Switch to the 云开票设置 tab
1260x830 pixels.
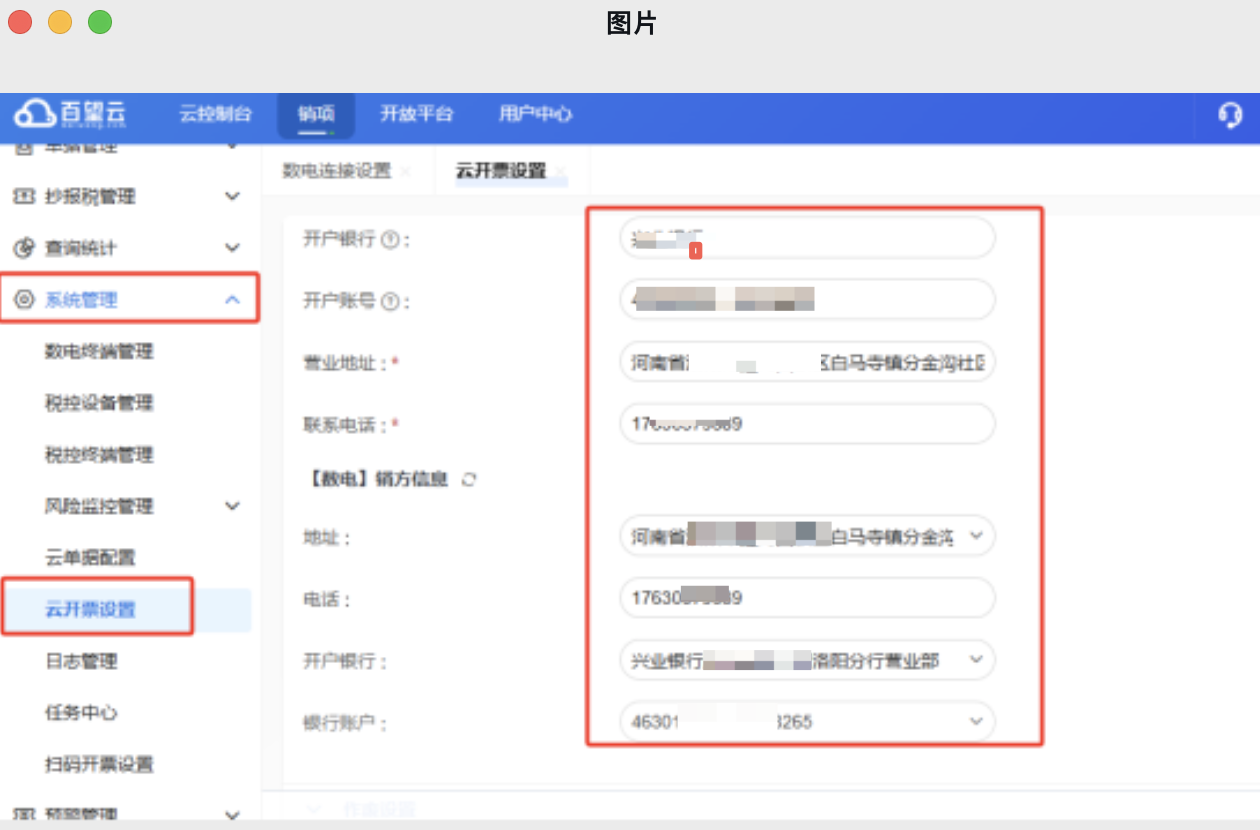pos(501,171)
